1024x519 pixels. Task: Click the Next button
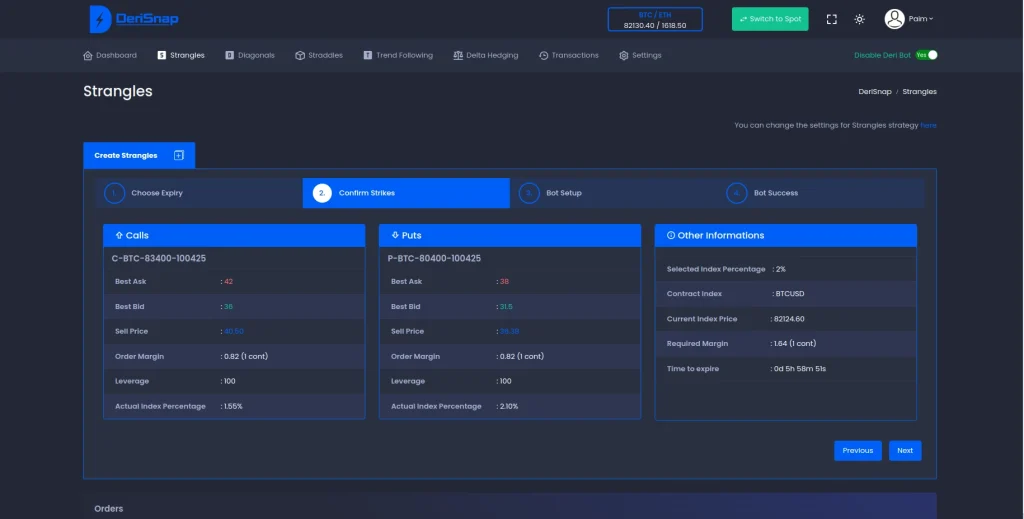point(904,451)
